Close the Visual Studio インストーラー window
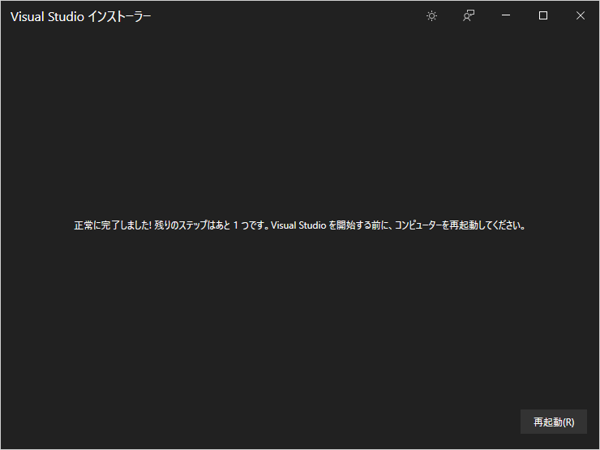 [x=580, y=16]
